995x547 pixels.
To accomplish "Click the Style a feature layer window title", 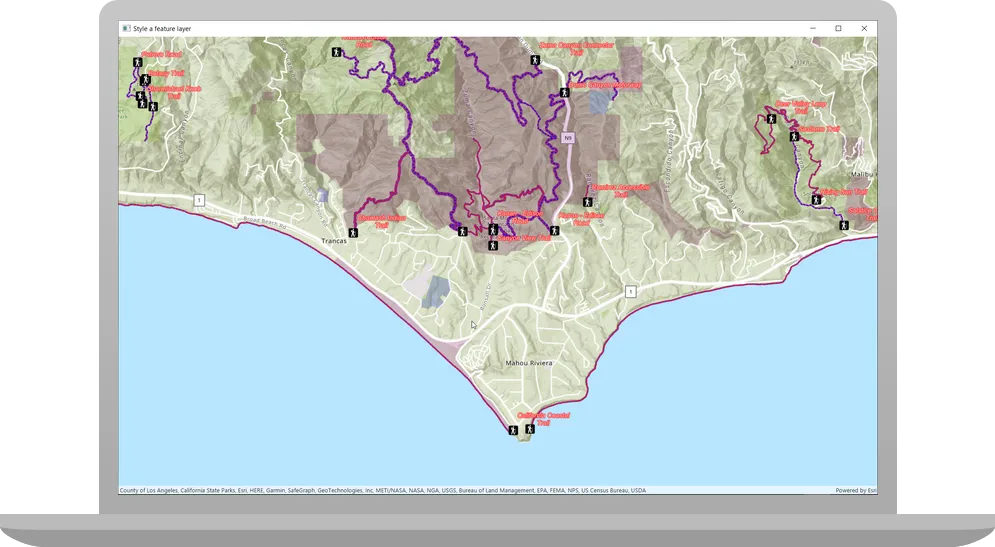I will click(162, 29).
